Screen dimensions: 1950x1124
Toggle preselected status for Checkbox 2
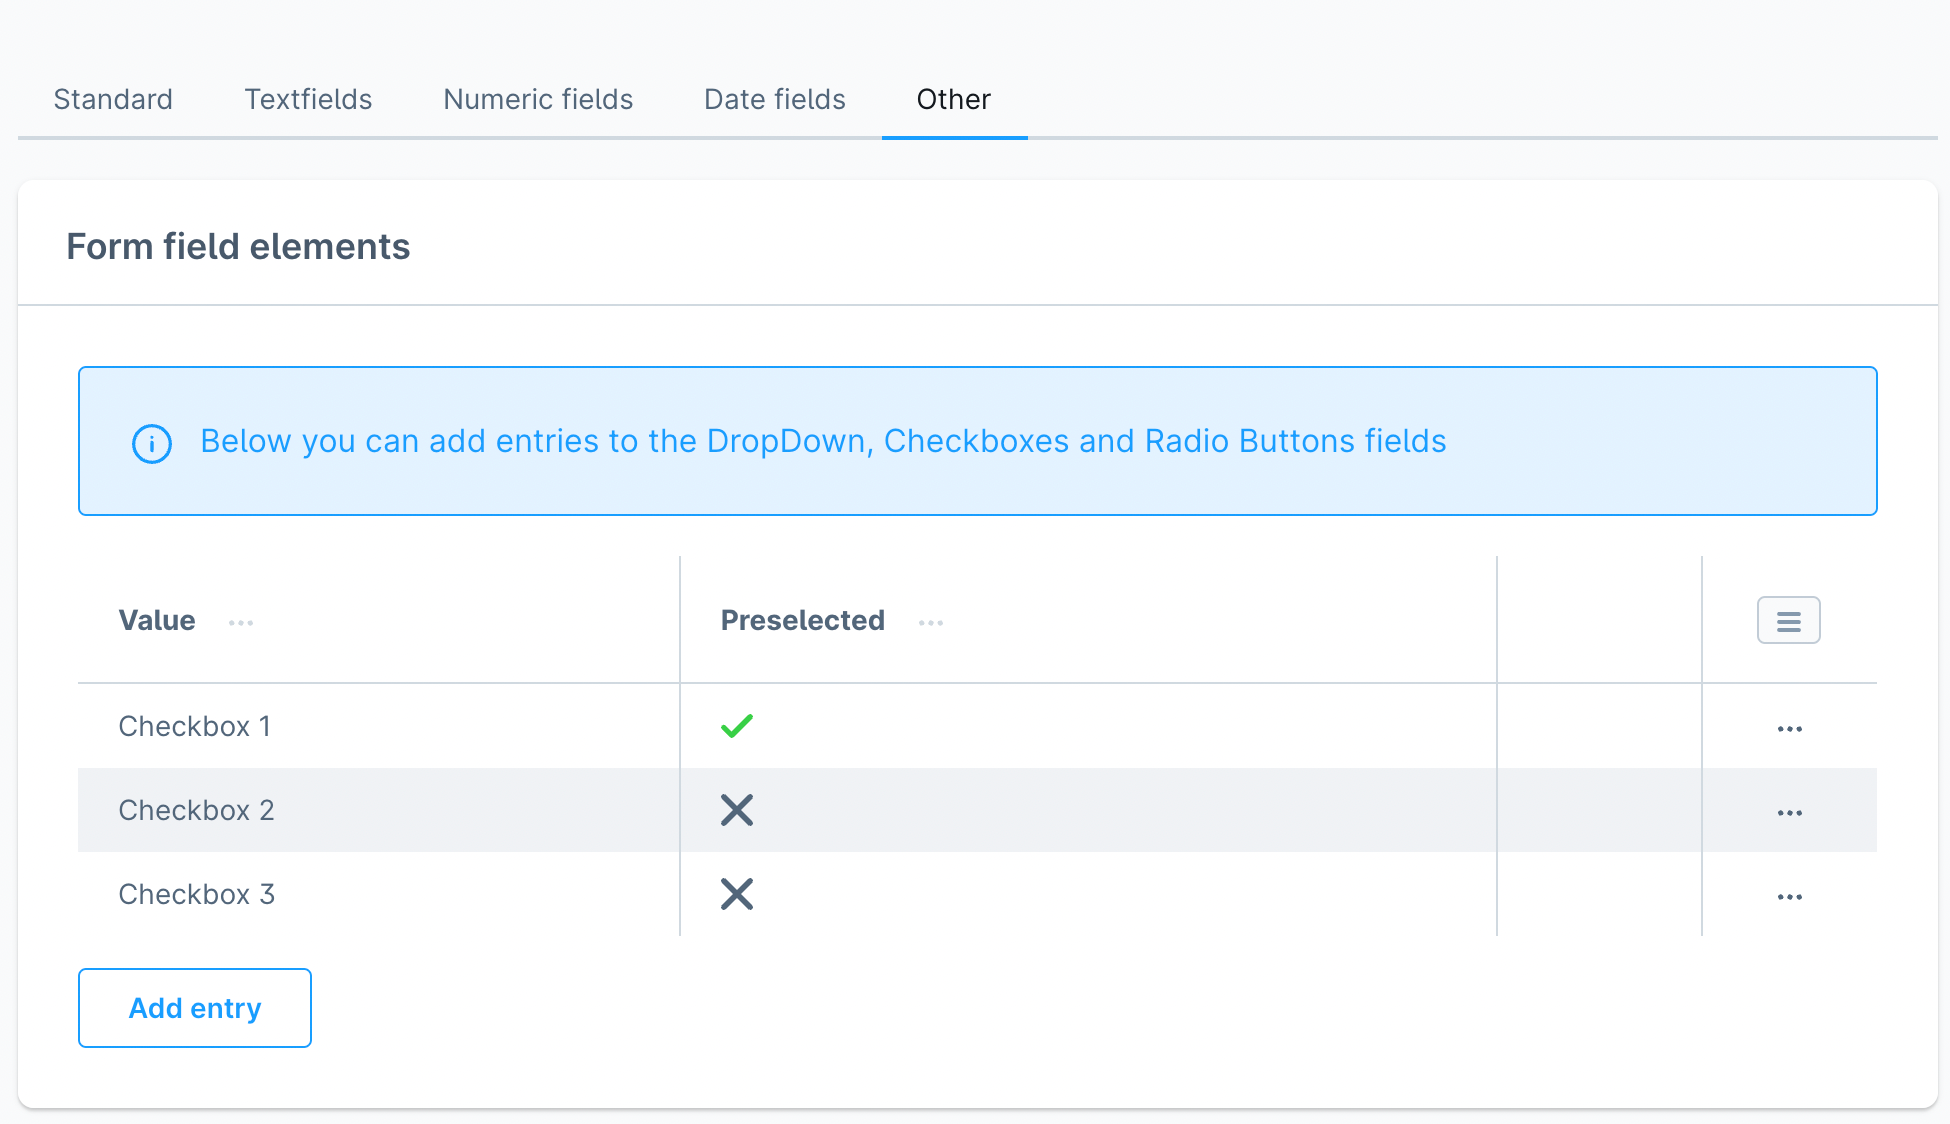click(x=737, y=809)
